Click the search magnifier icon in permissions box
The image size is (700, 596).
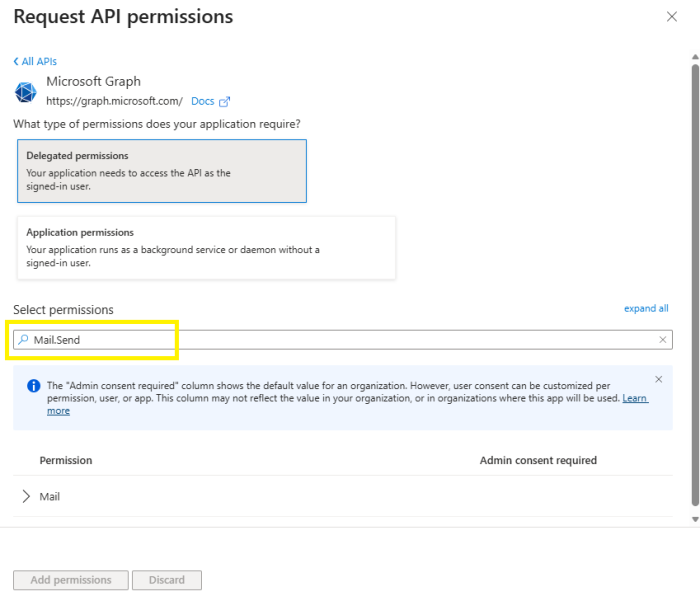(x=24, y=340)
